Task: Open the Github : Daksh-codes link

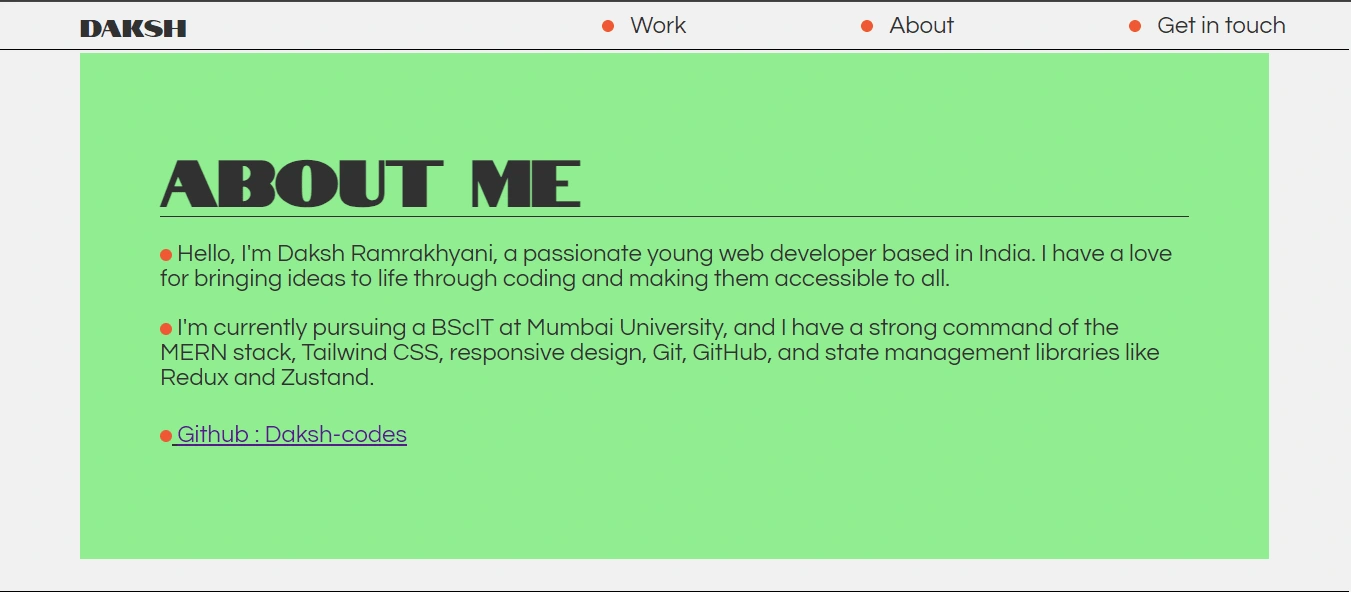Action: tap(292, 434)
